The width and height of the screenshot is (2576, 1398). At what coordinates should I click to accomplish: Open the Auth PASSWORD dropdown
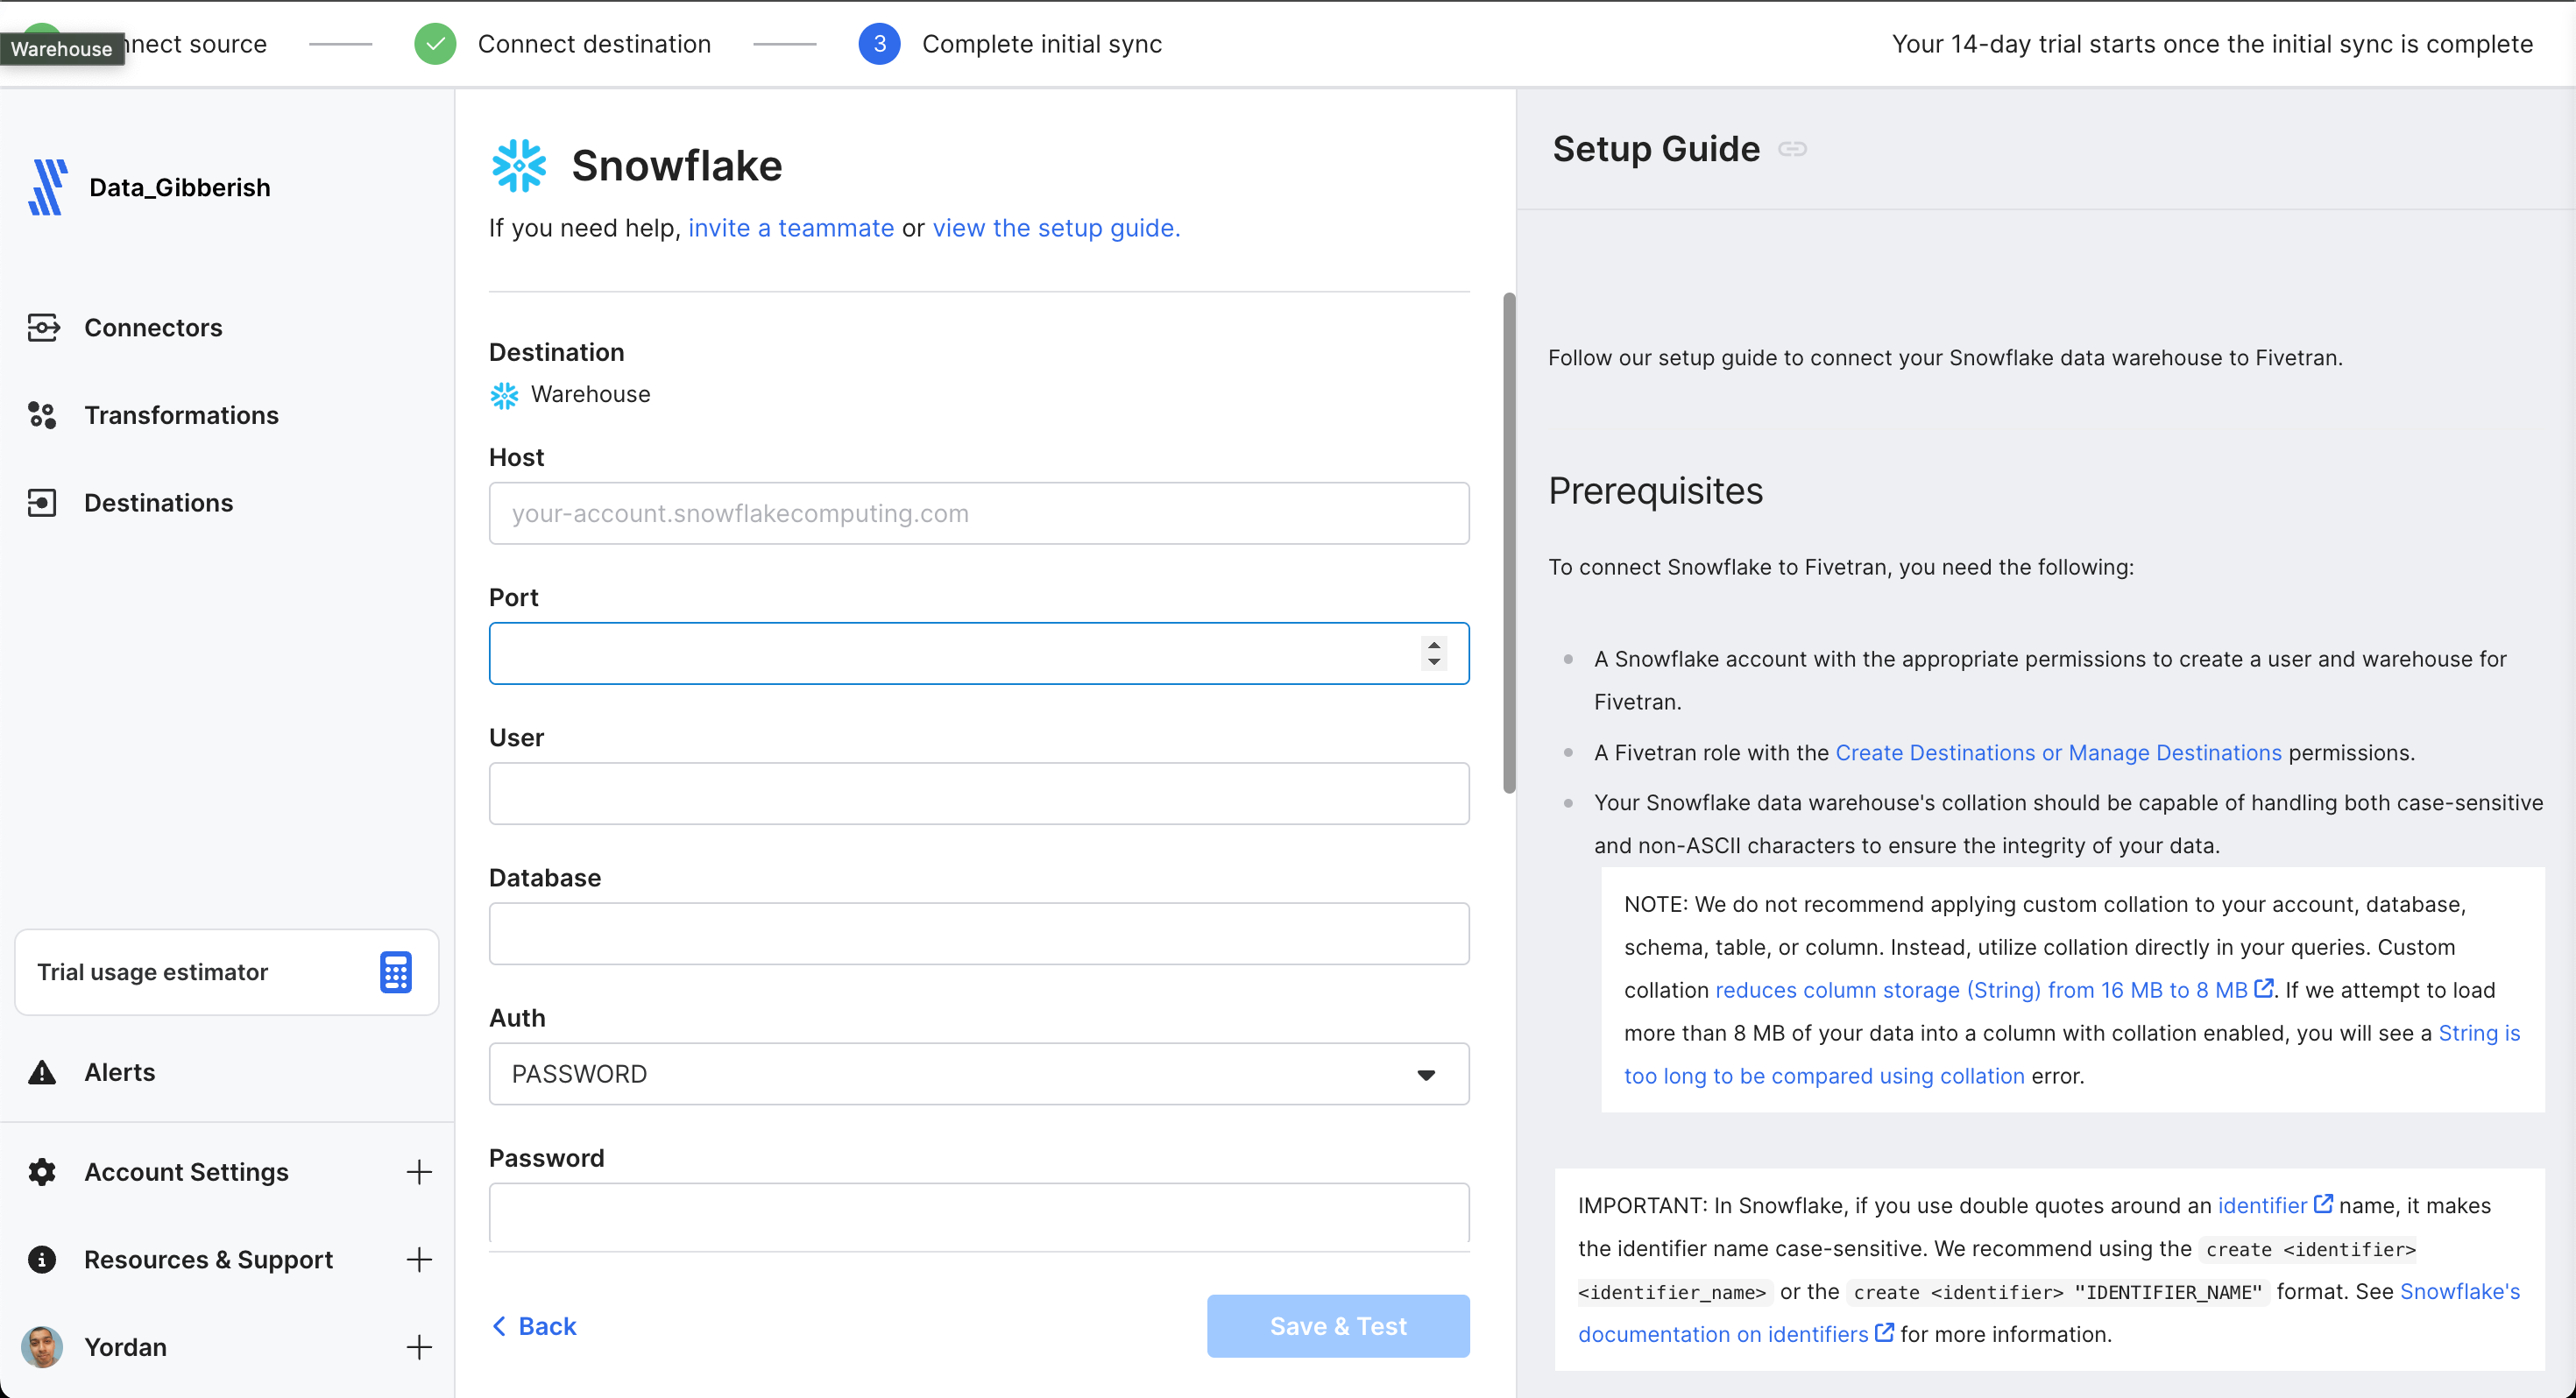978,1074
